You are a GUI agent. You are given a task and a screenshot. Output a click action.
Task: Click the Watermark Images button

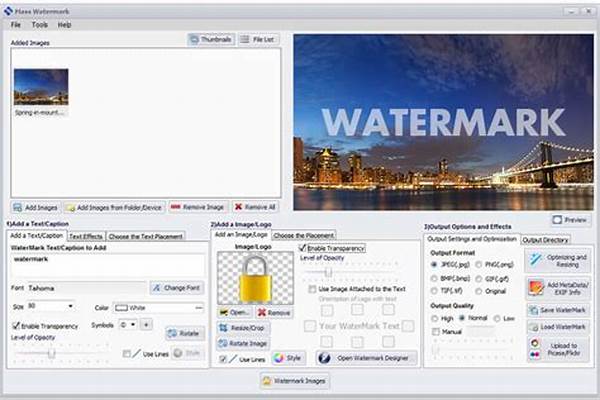coord(295,380)
